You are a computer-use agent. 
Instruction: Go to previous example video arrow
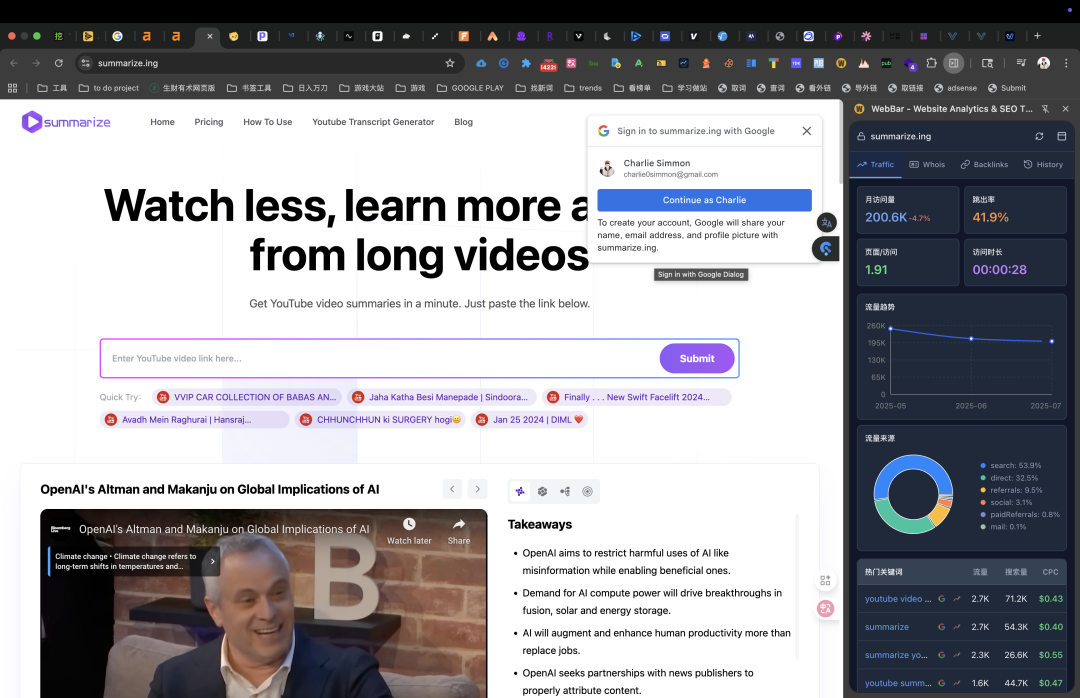click(452, 489)
